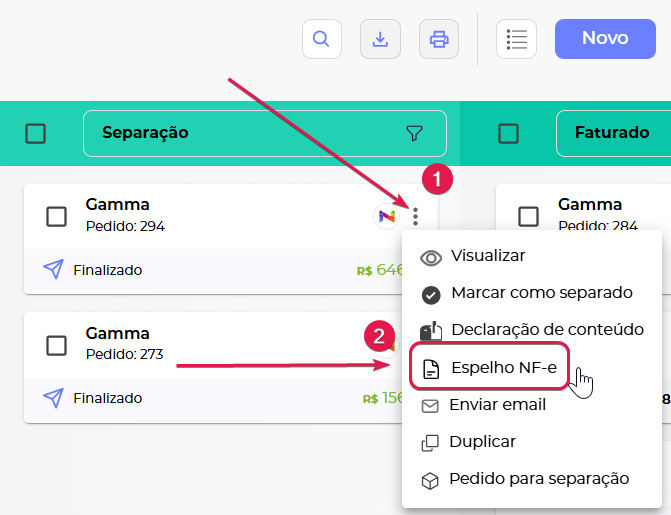Open three-dot menu for Pedido 294
Image resolution: width=671 pixels, height=515 pixels.
[x=416, y=216]
